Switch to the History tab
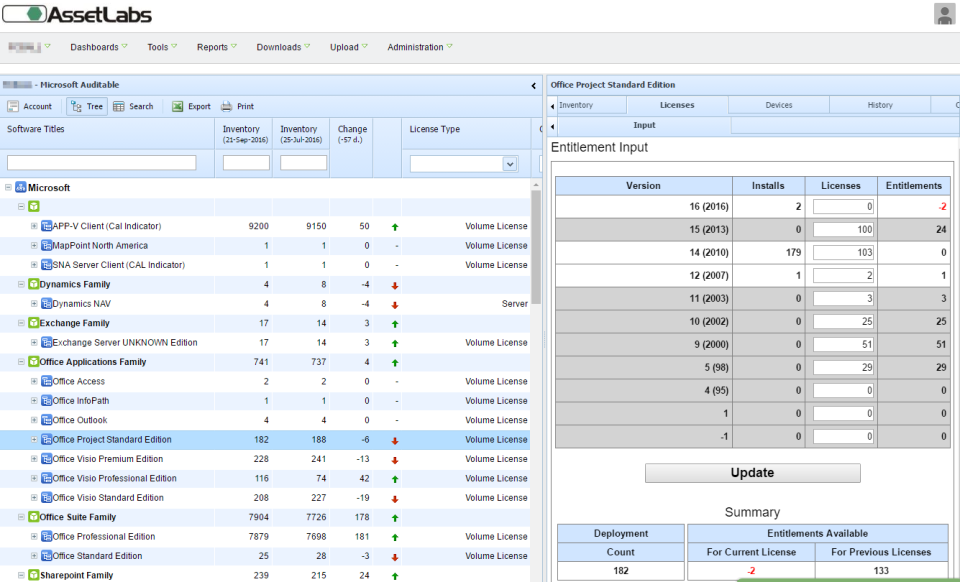The height and width of the screenshot is (582, 960). click(x=879, y=105)
